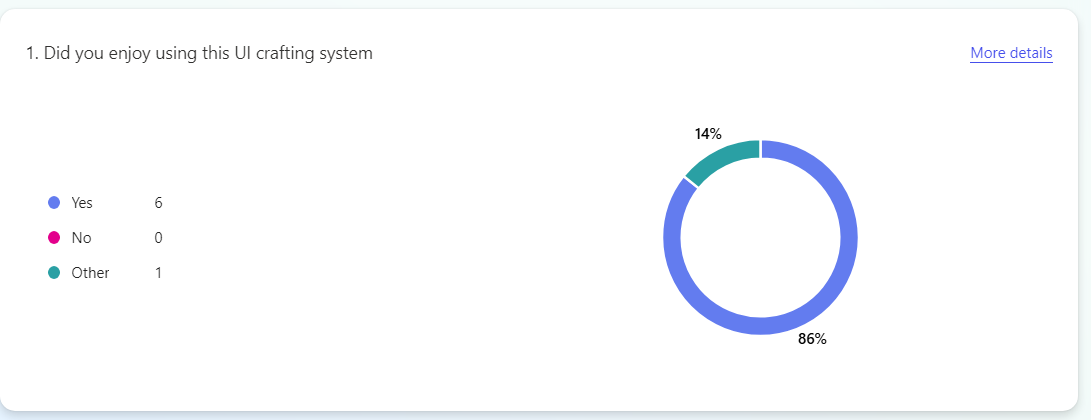
Task: Click the question title about UI crafting system
Action: tap(199, 53)
